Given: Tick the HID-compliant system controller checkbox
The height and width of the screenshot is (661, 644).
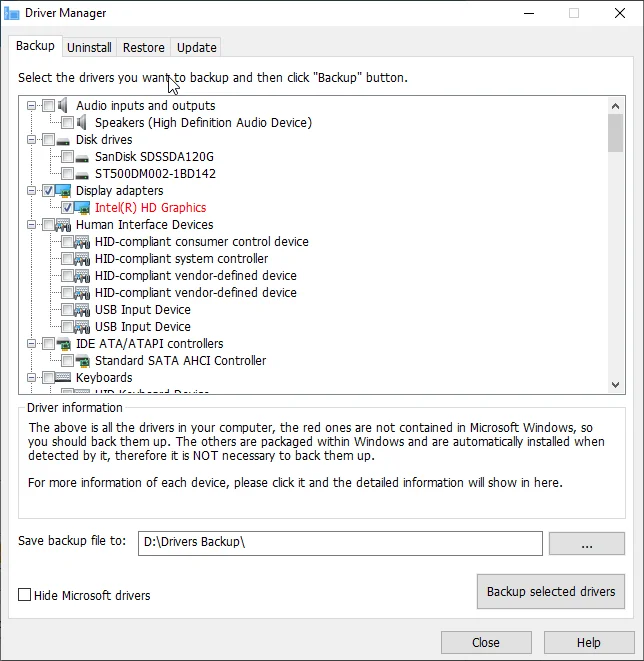Looking at the screenshot, I should [67, 258].
